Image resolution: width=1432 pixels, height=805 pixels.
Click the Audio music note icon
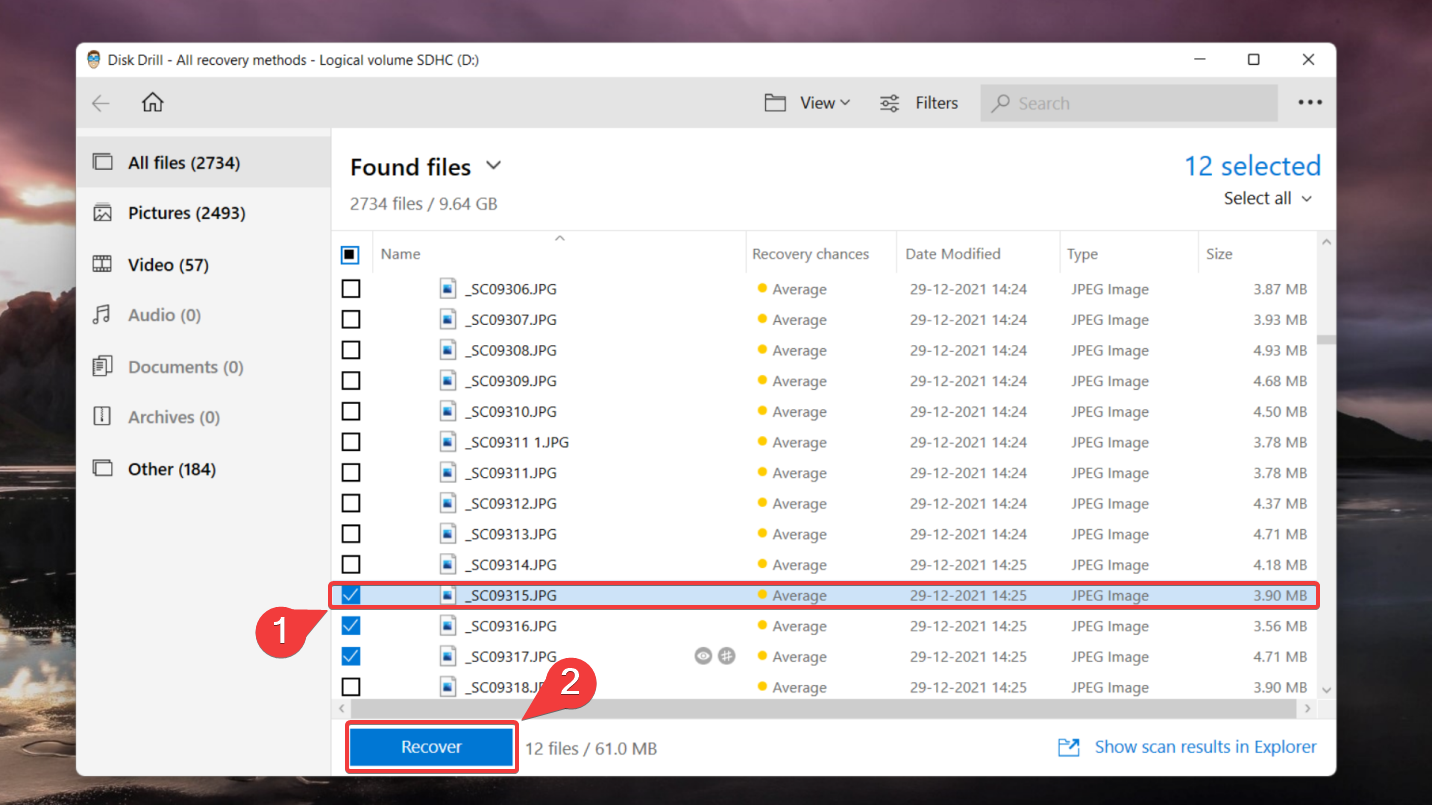(102, 315)
